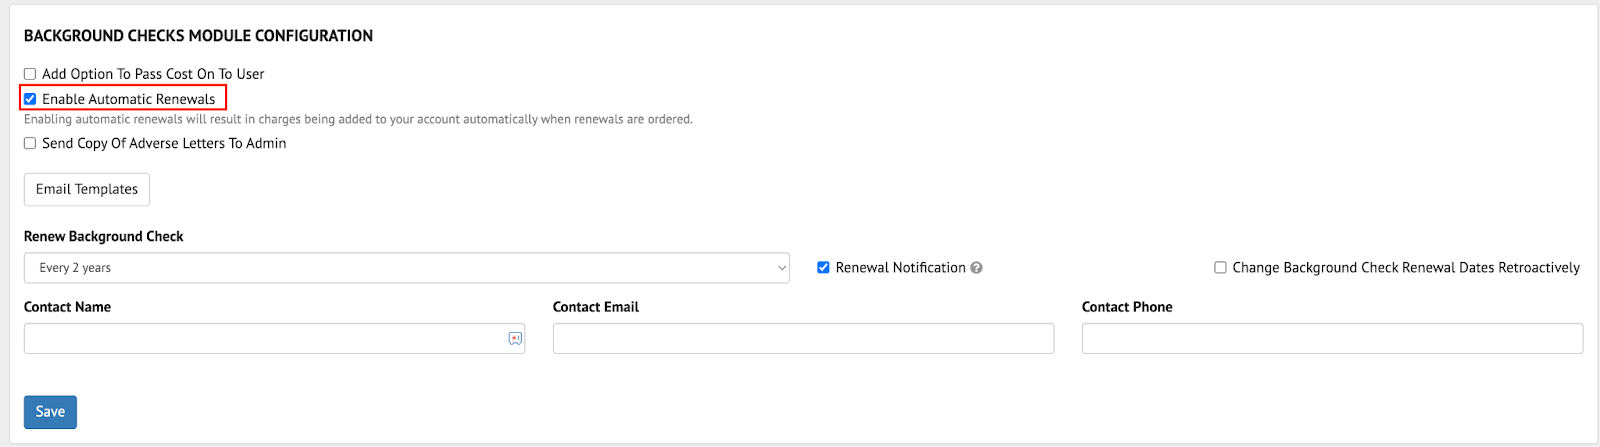Viewport: 1600px width, 447px height.
Task: Check Add Option To Pass Cost On To User
Action: tap(30, 74)
